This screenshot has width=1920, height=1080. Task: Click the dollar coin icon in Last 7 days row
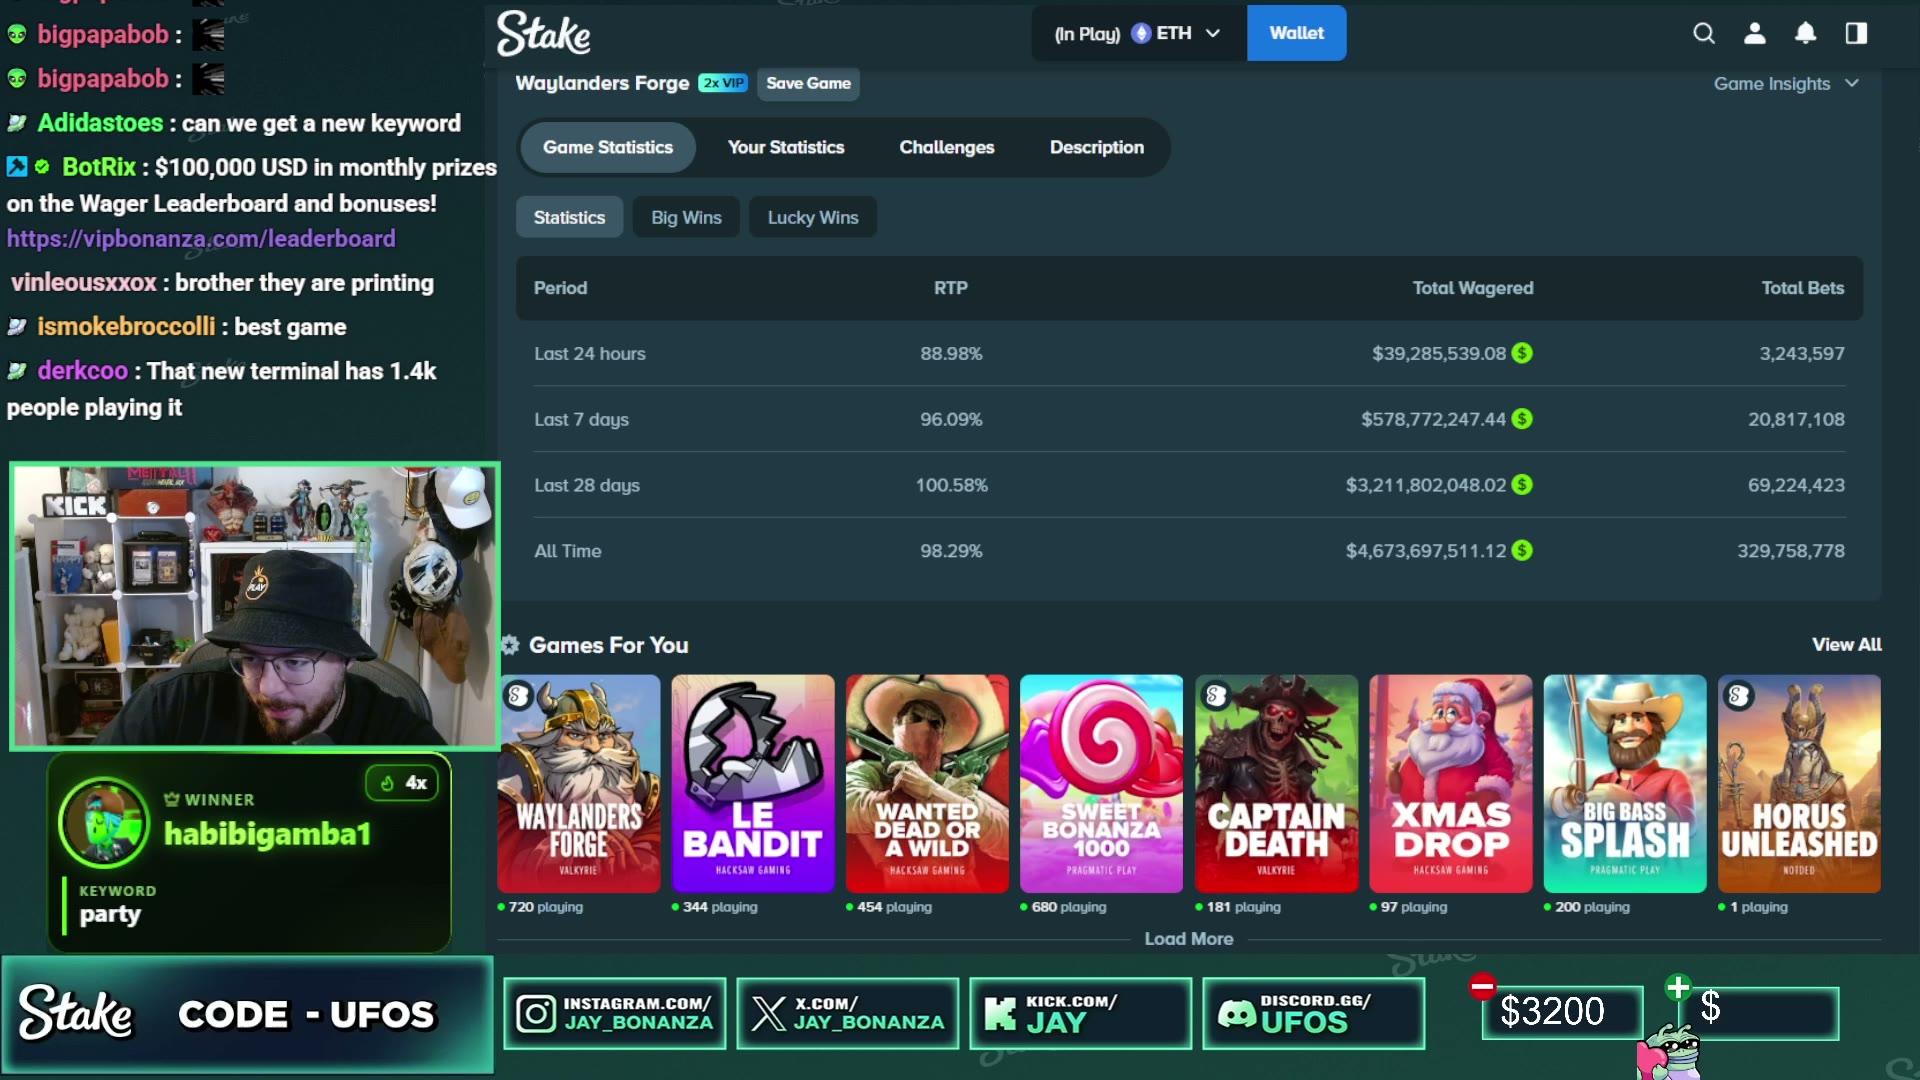pyautogui.click(x=1522, y=419)
